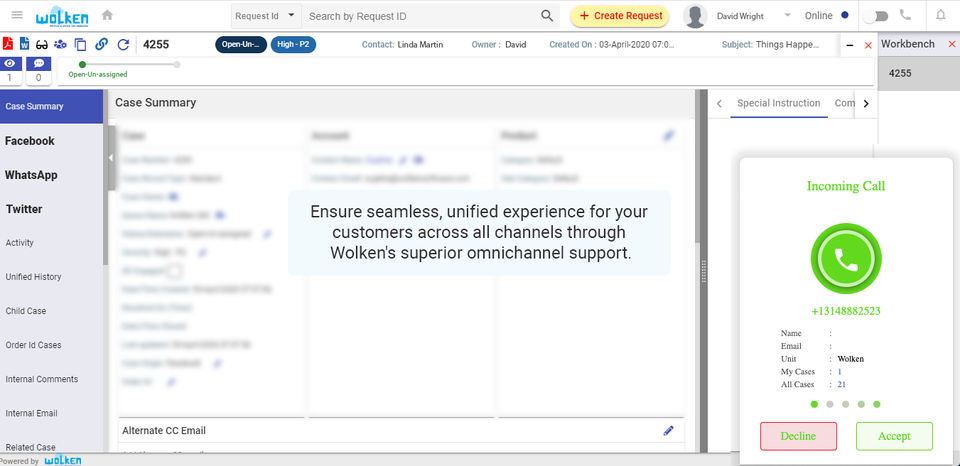Edit the Product section pencil
960x466 pixels.
tap(669, 136)
